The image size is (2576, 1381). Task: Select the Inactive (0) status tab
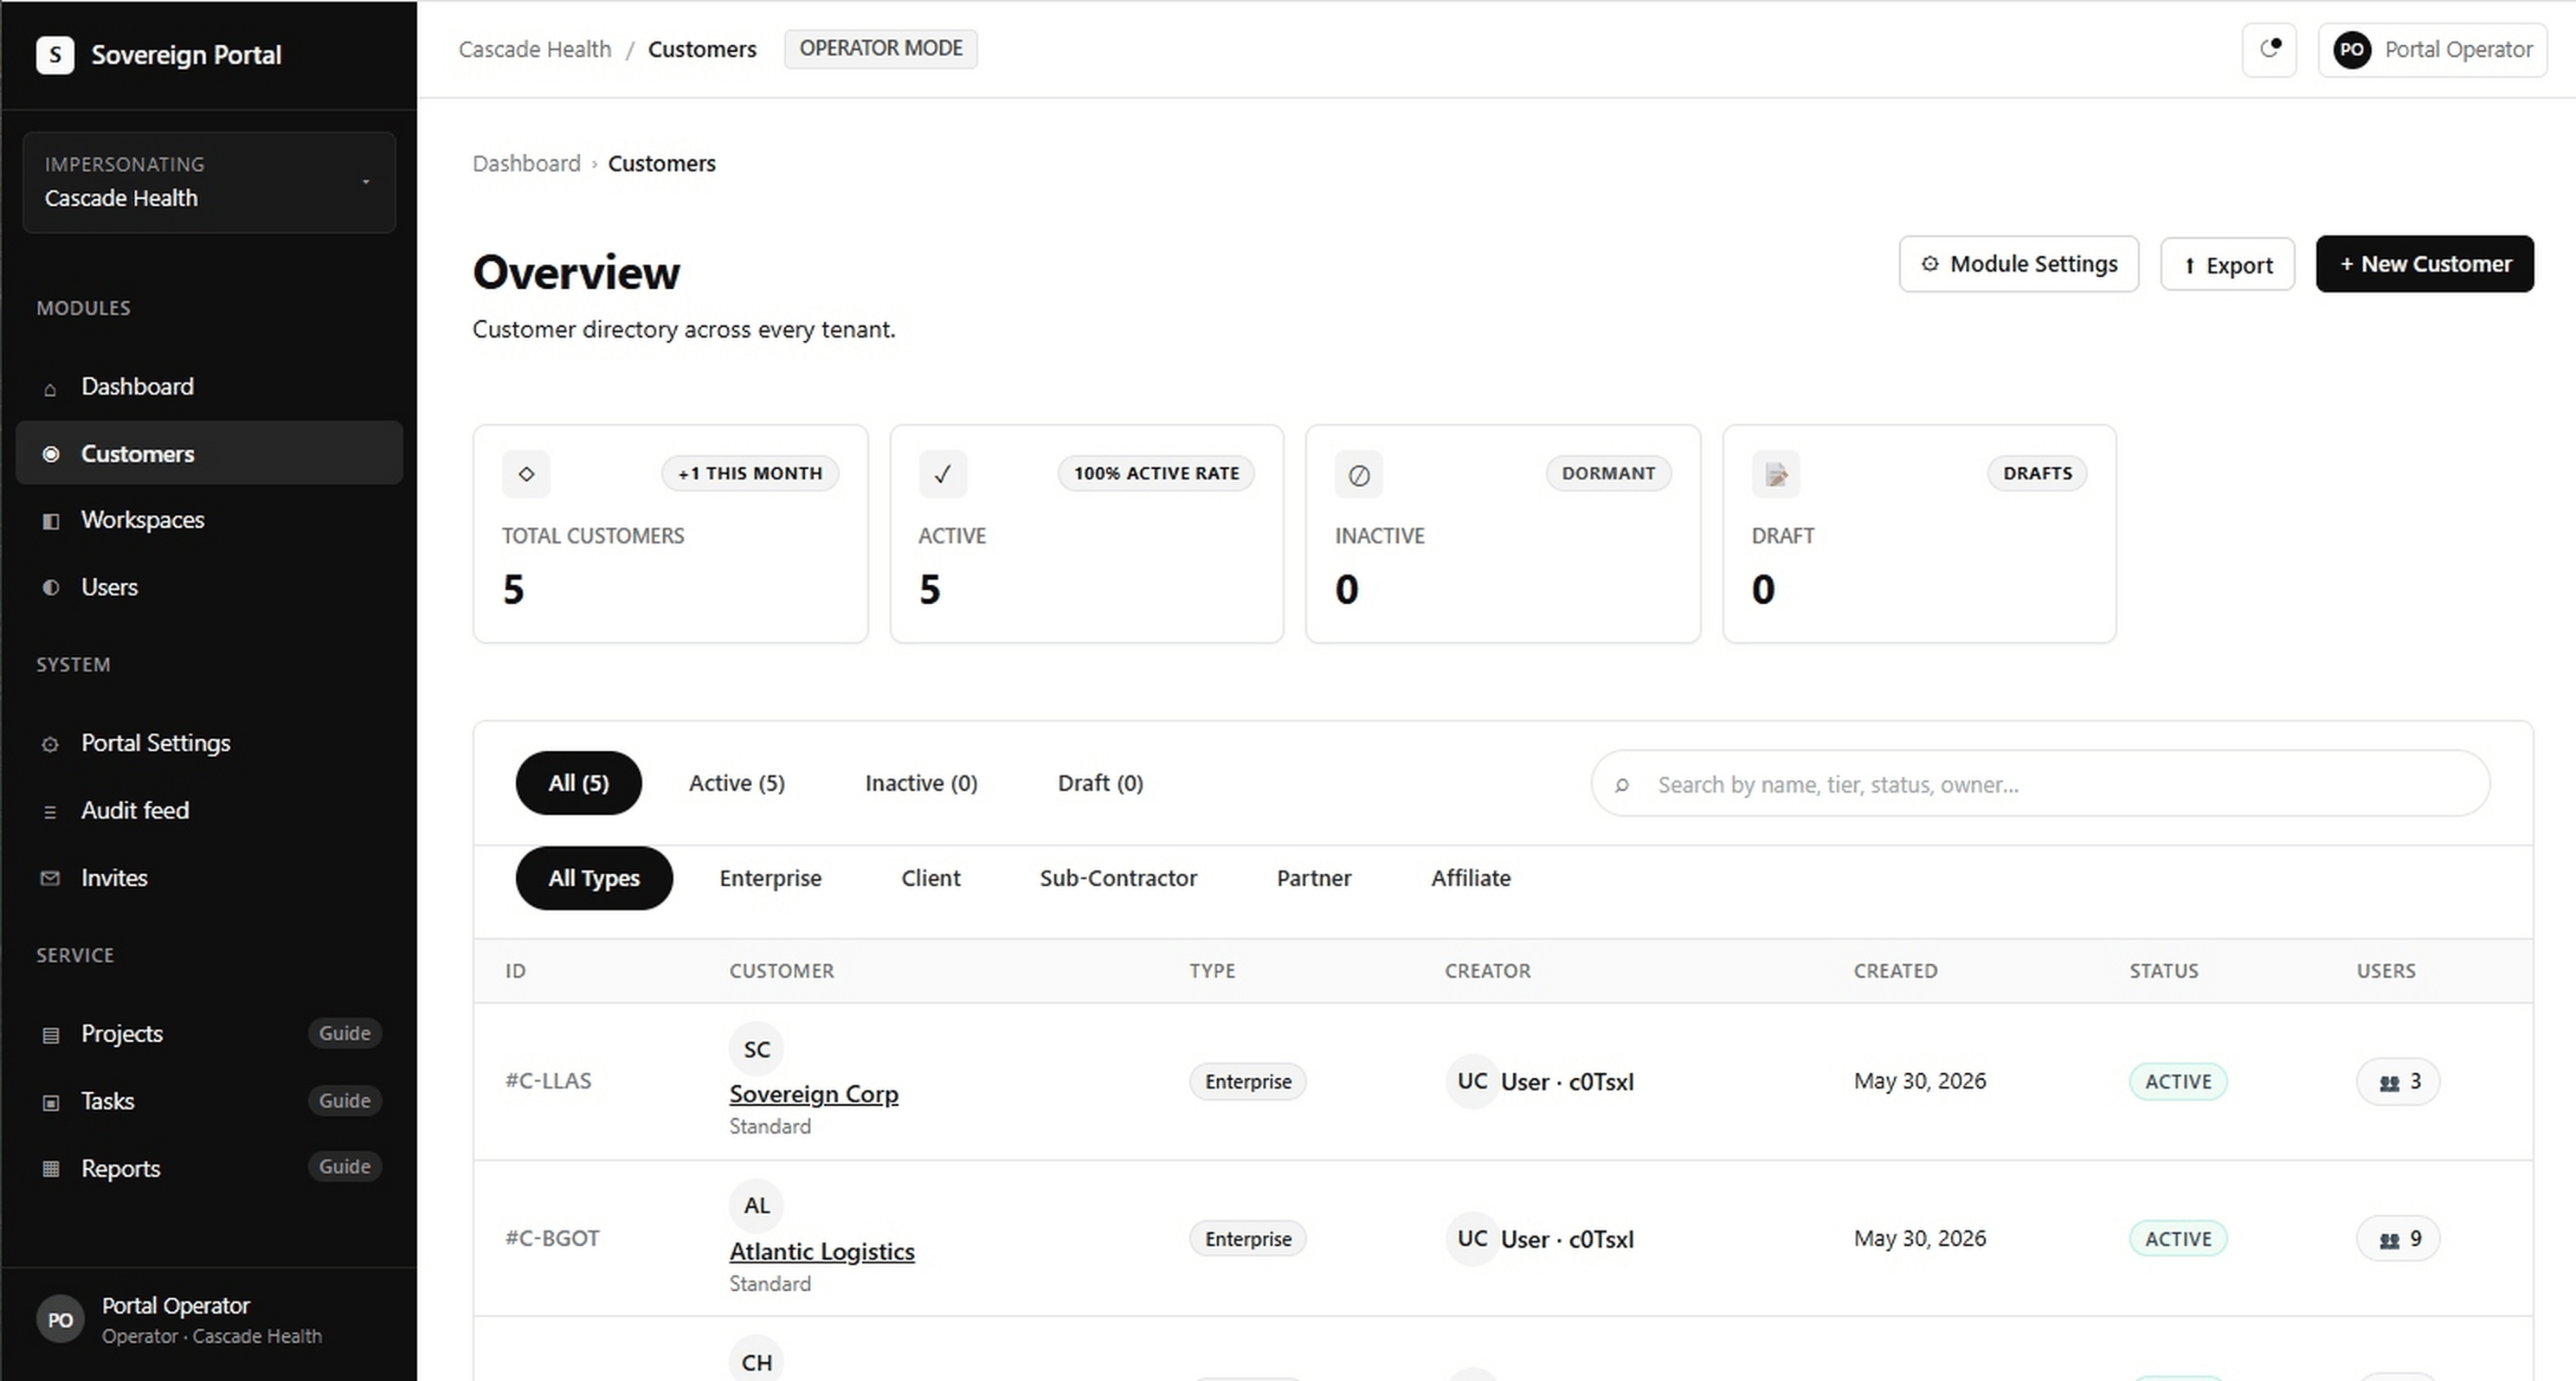(x=921, y=783)
